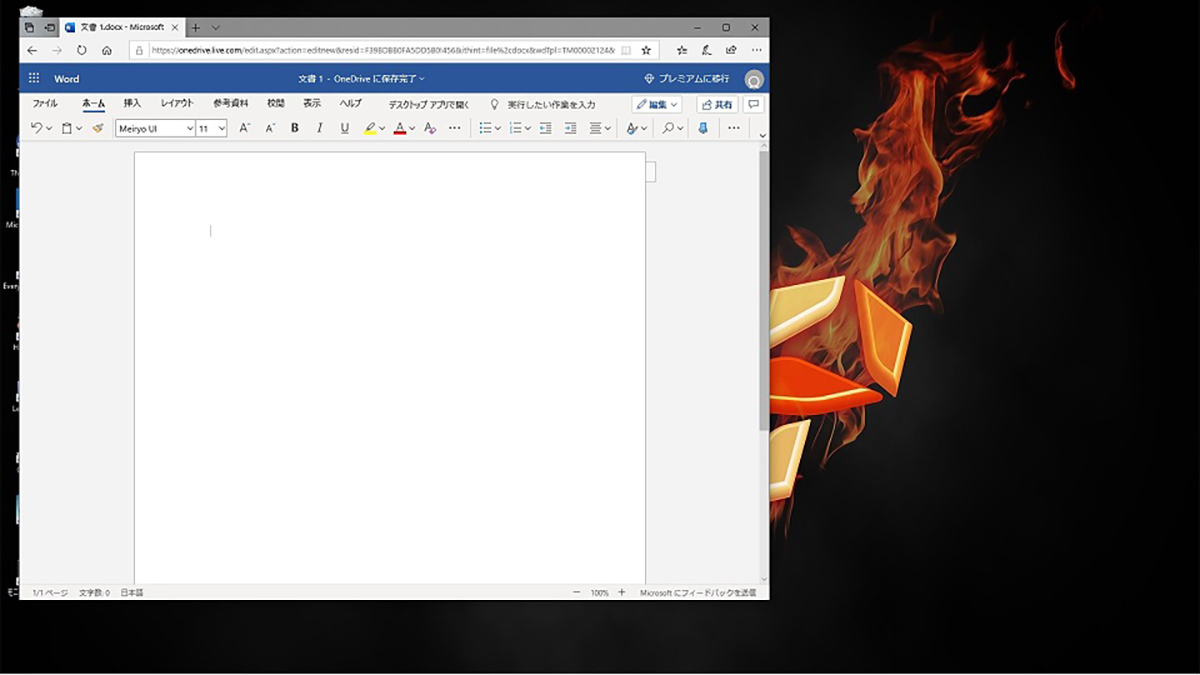Click the paragraph alignment icon
The height and width of the screenshot is (675, 1200).
click(x=595, y=128)
